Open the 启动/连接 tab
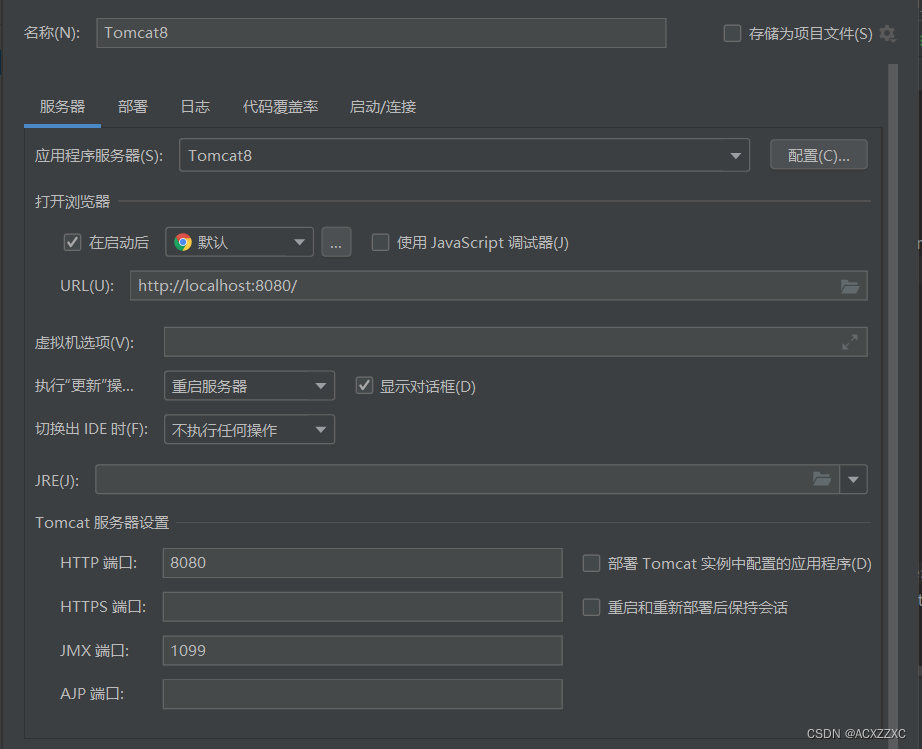 [383, 106]
